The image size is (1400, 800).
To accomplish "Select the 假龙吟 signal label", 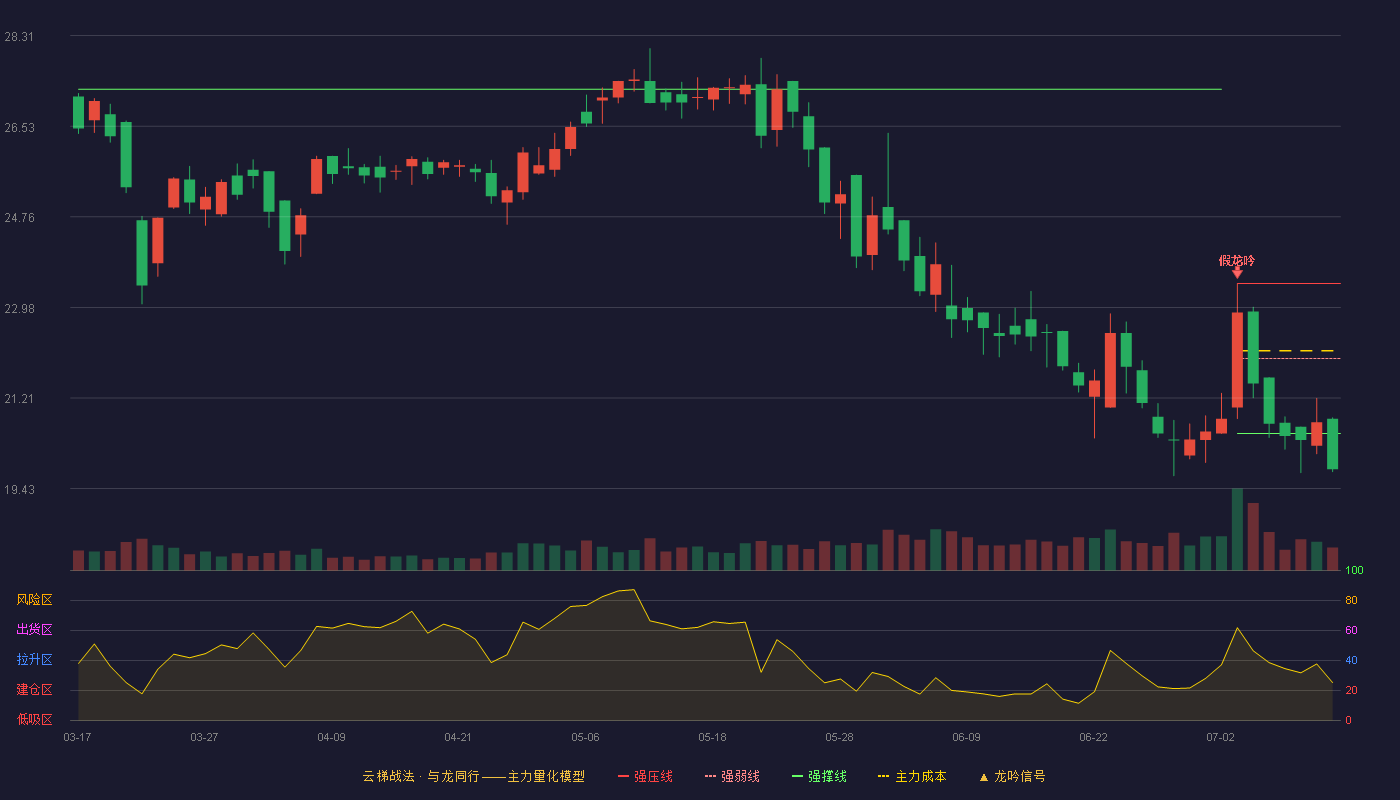I will tap(1237, 261).
